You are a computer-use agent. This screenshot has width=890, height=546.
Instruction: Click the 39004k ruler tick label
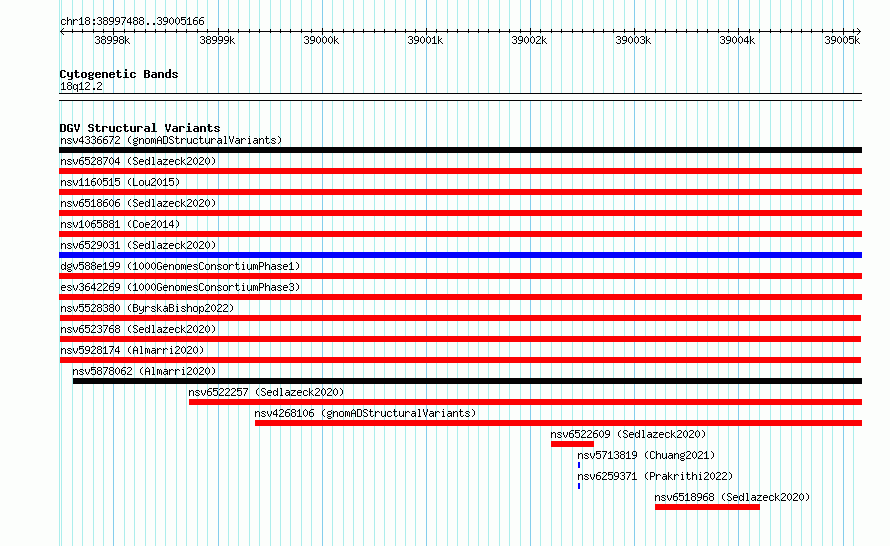click(x=737, y=40)
